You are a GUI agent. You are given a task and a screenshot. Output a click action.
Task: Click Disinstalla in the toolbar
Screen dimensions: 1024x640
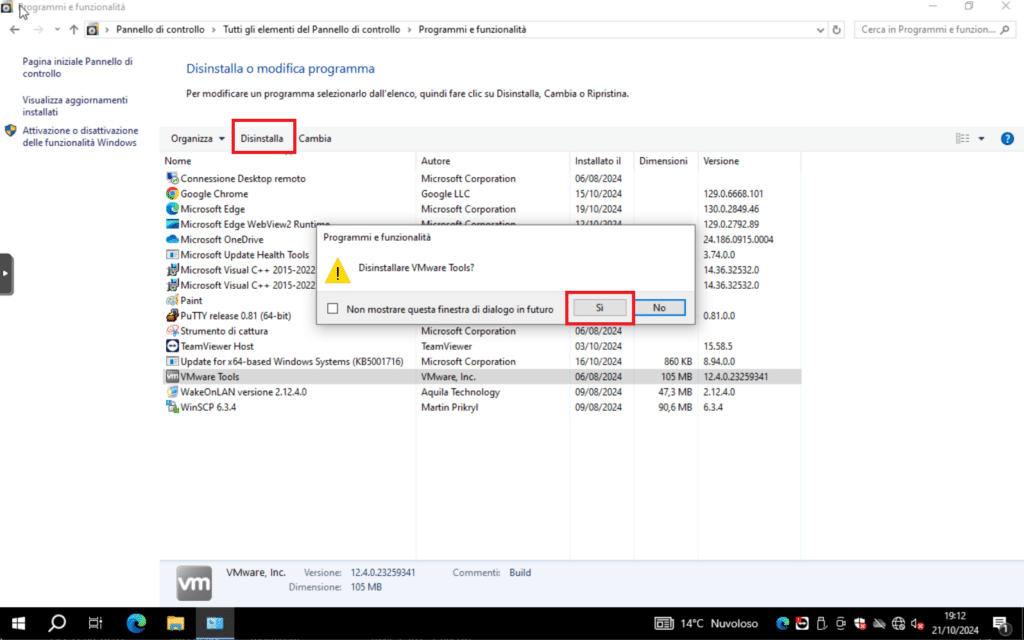(262, 138)
